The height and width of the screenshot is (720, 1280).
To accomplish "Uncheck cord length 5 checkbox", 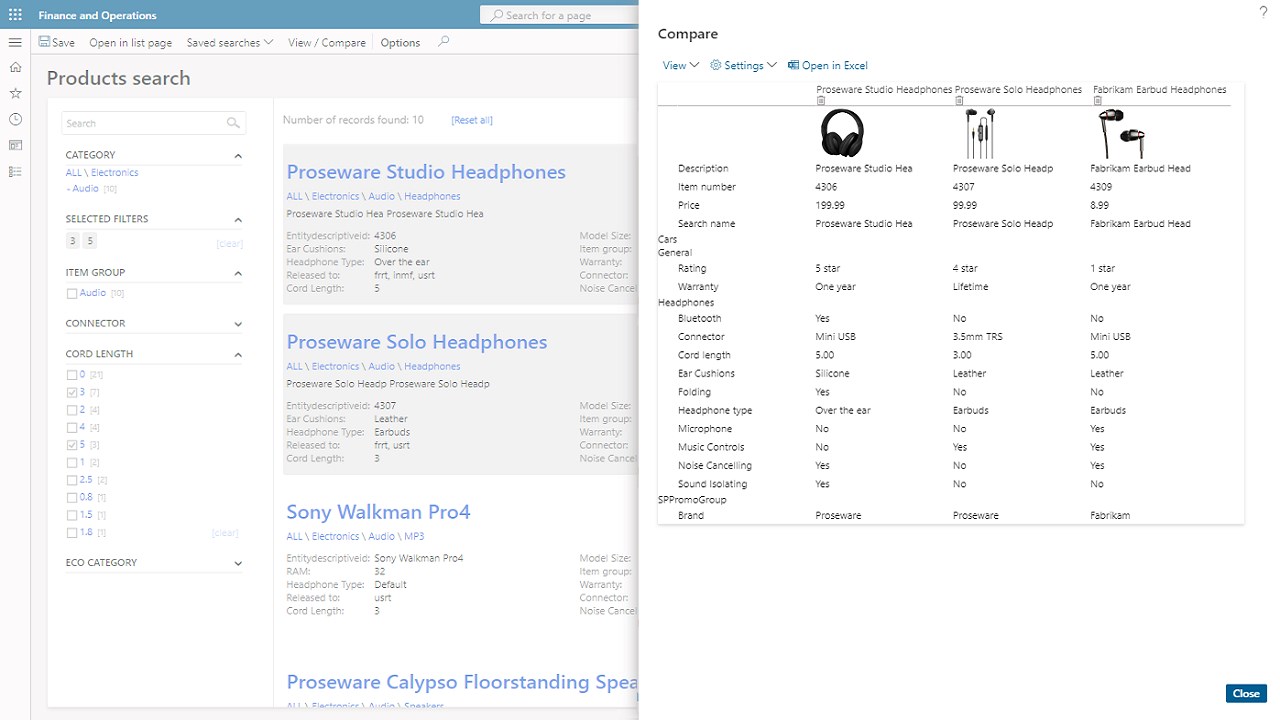I will point(72,445).
